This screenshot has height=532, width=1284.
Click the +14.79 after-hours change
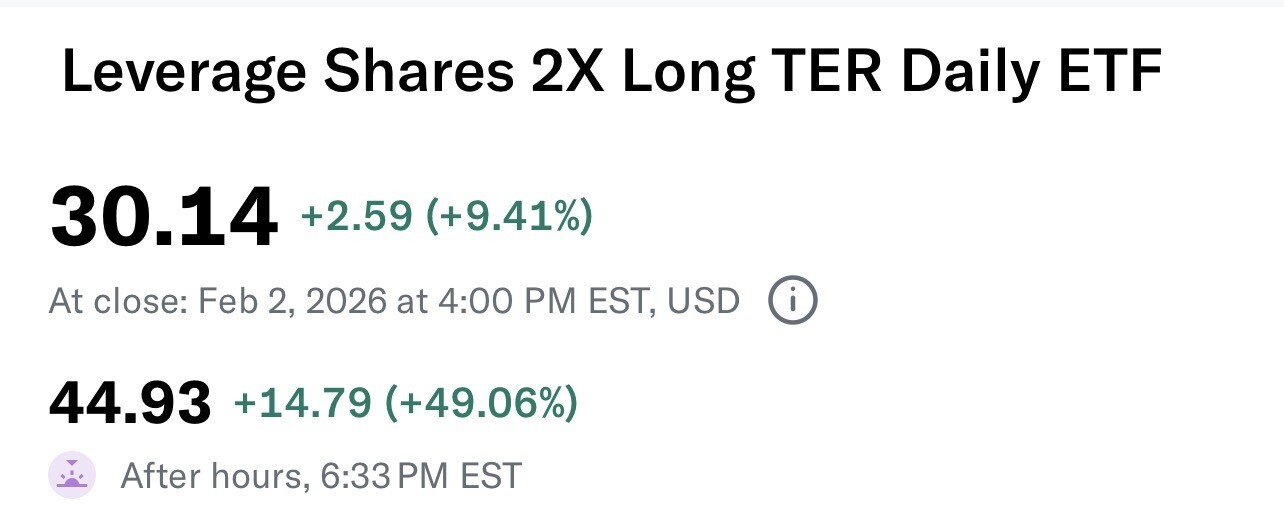click(302, 403)
